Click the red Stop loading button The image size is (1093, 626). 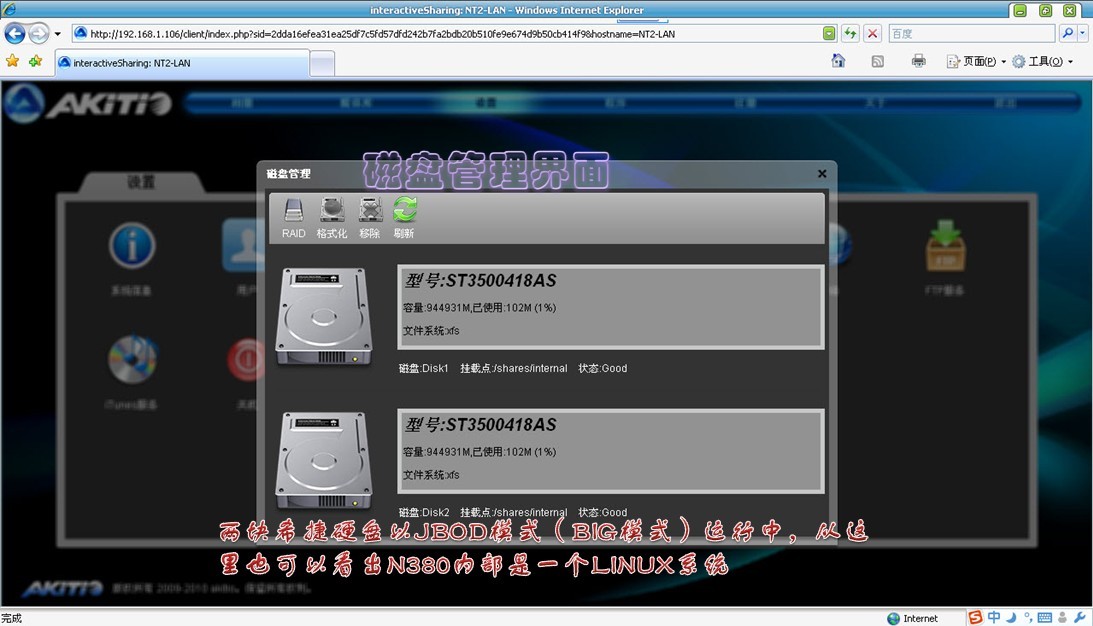[x=872, y=33]
